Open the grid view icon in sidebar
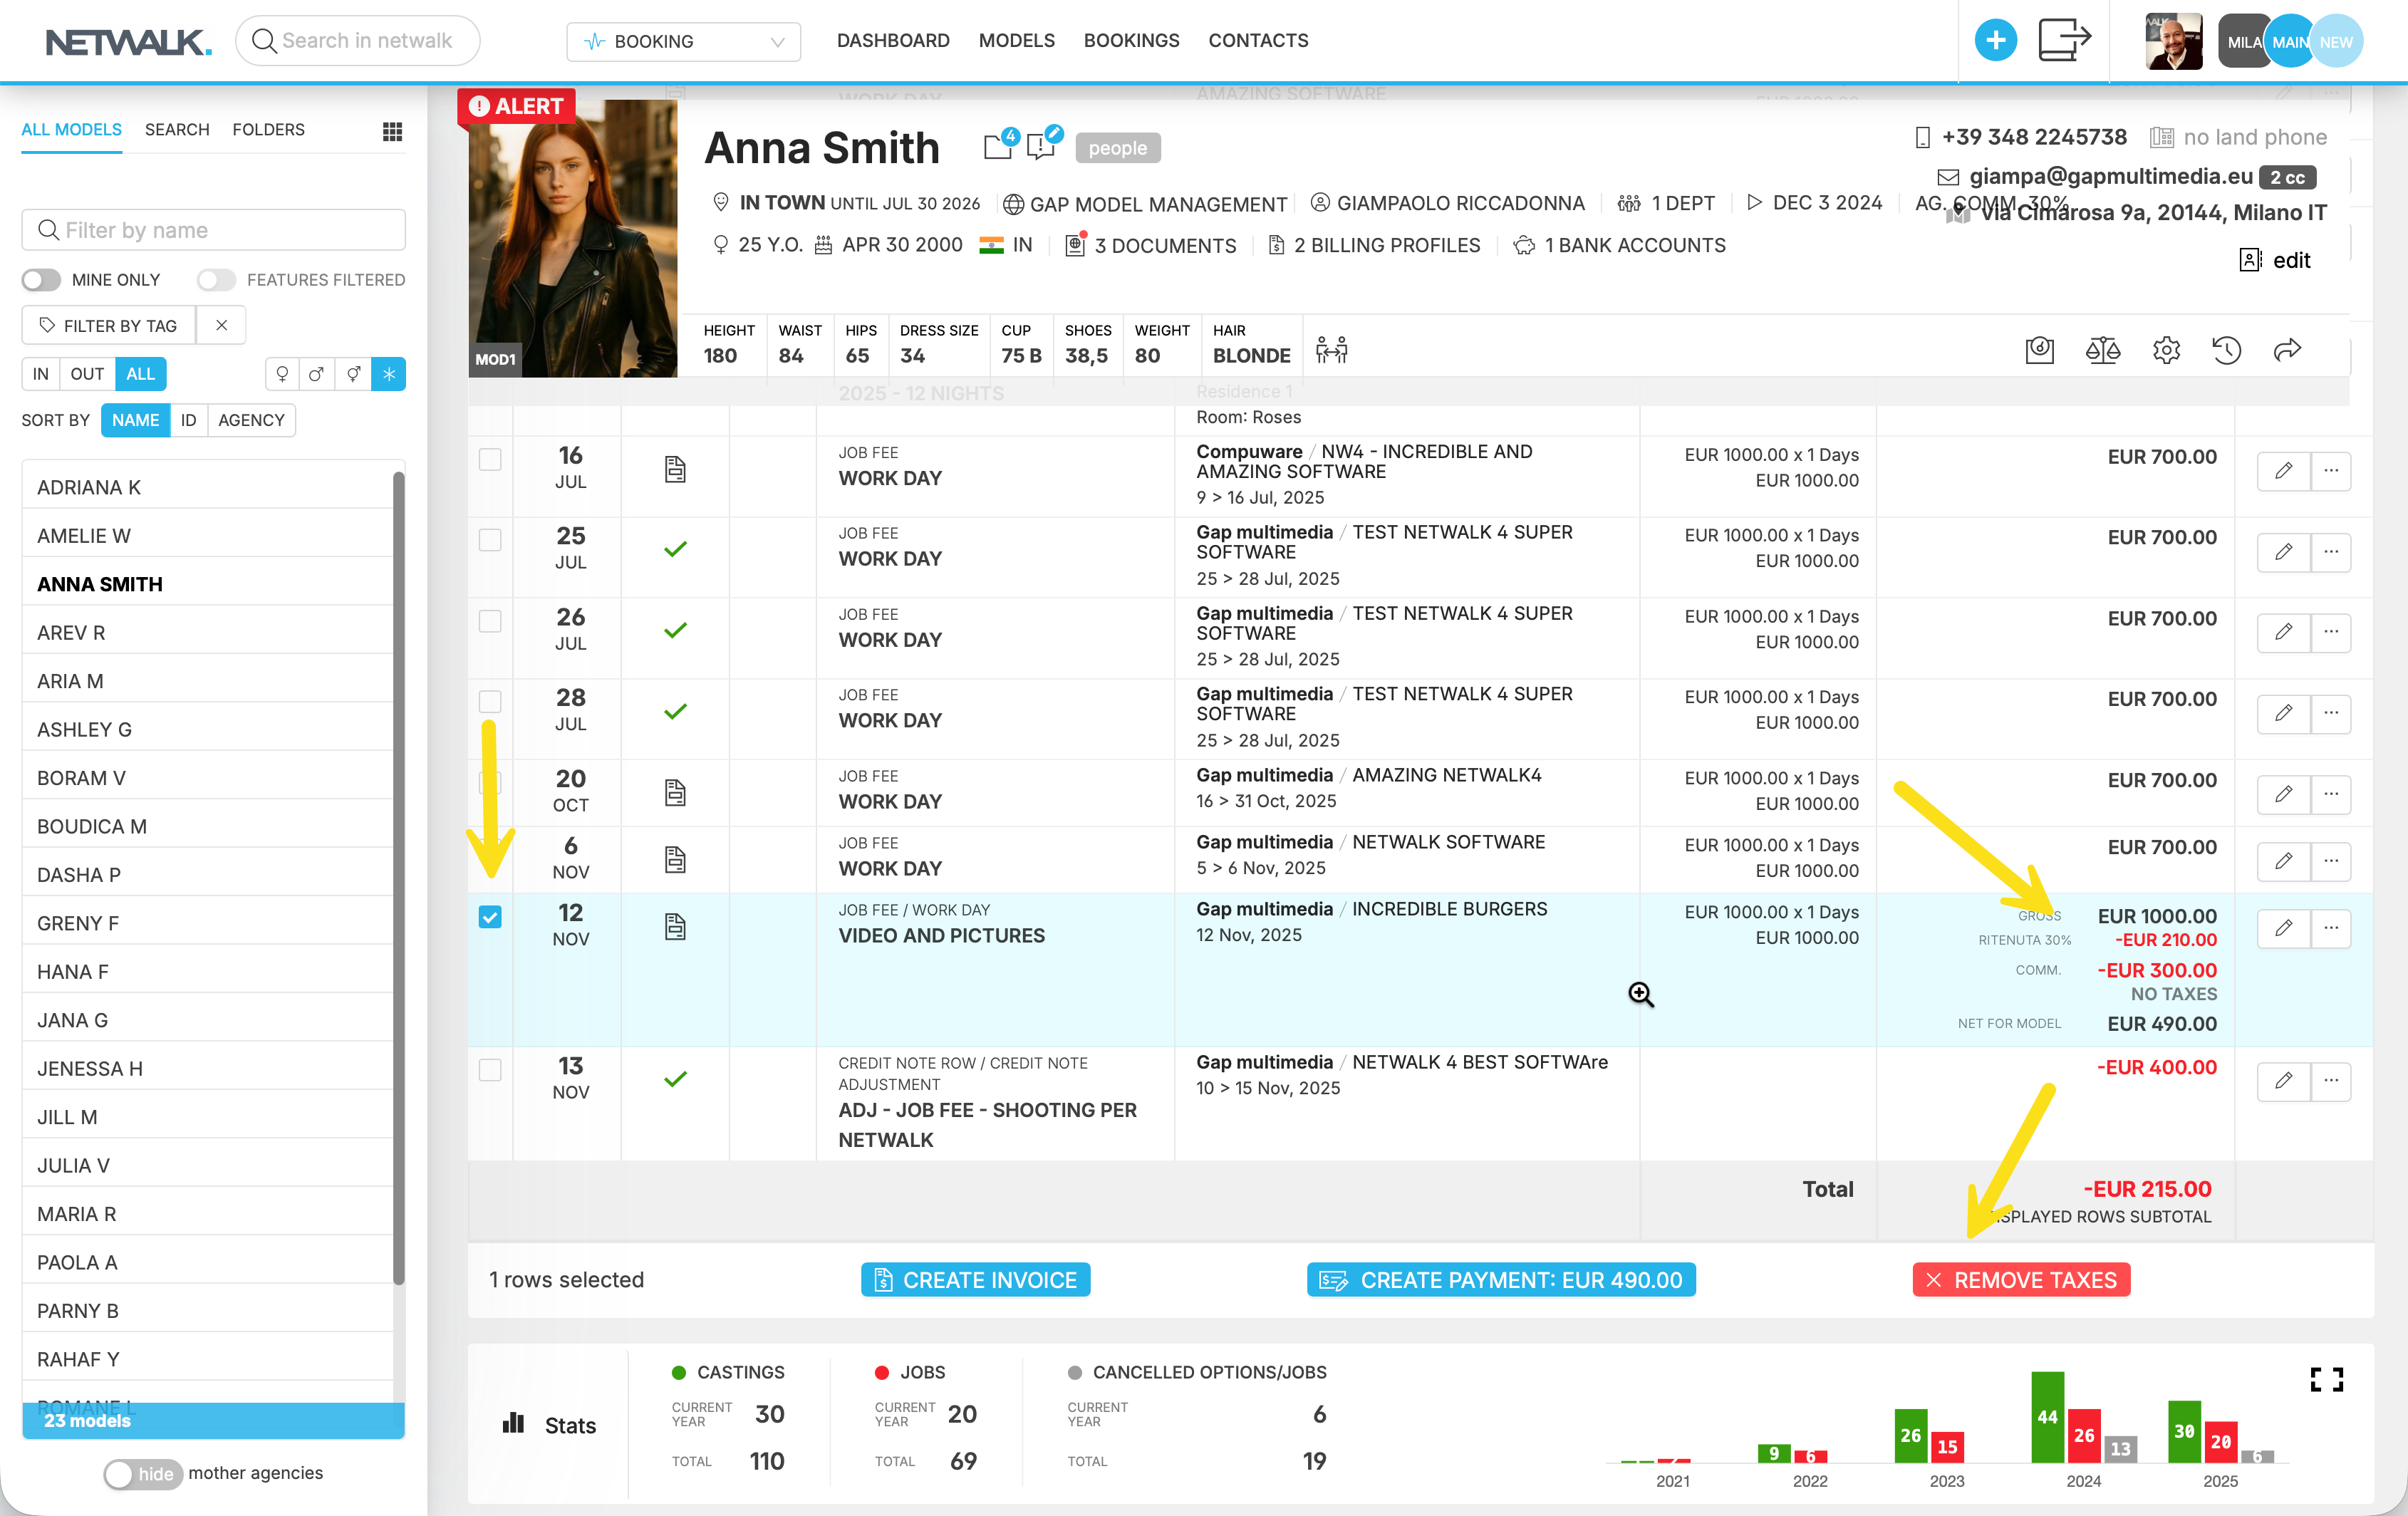 tap(392, 131)
